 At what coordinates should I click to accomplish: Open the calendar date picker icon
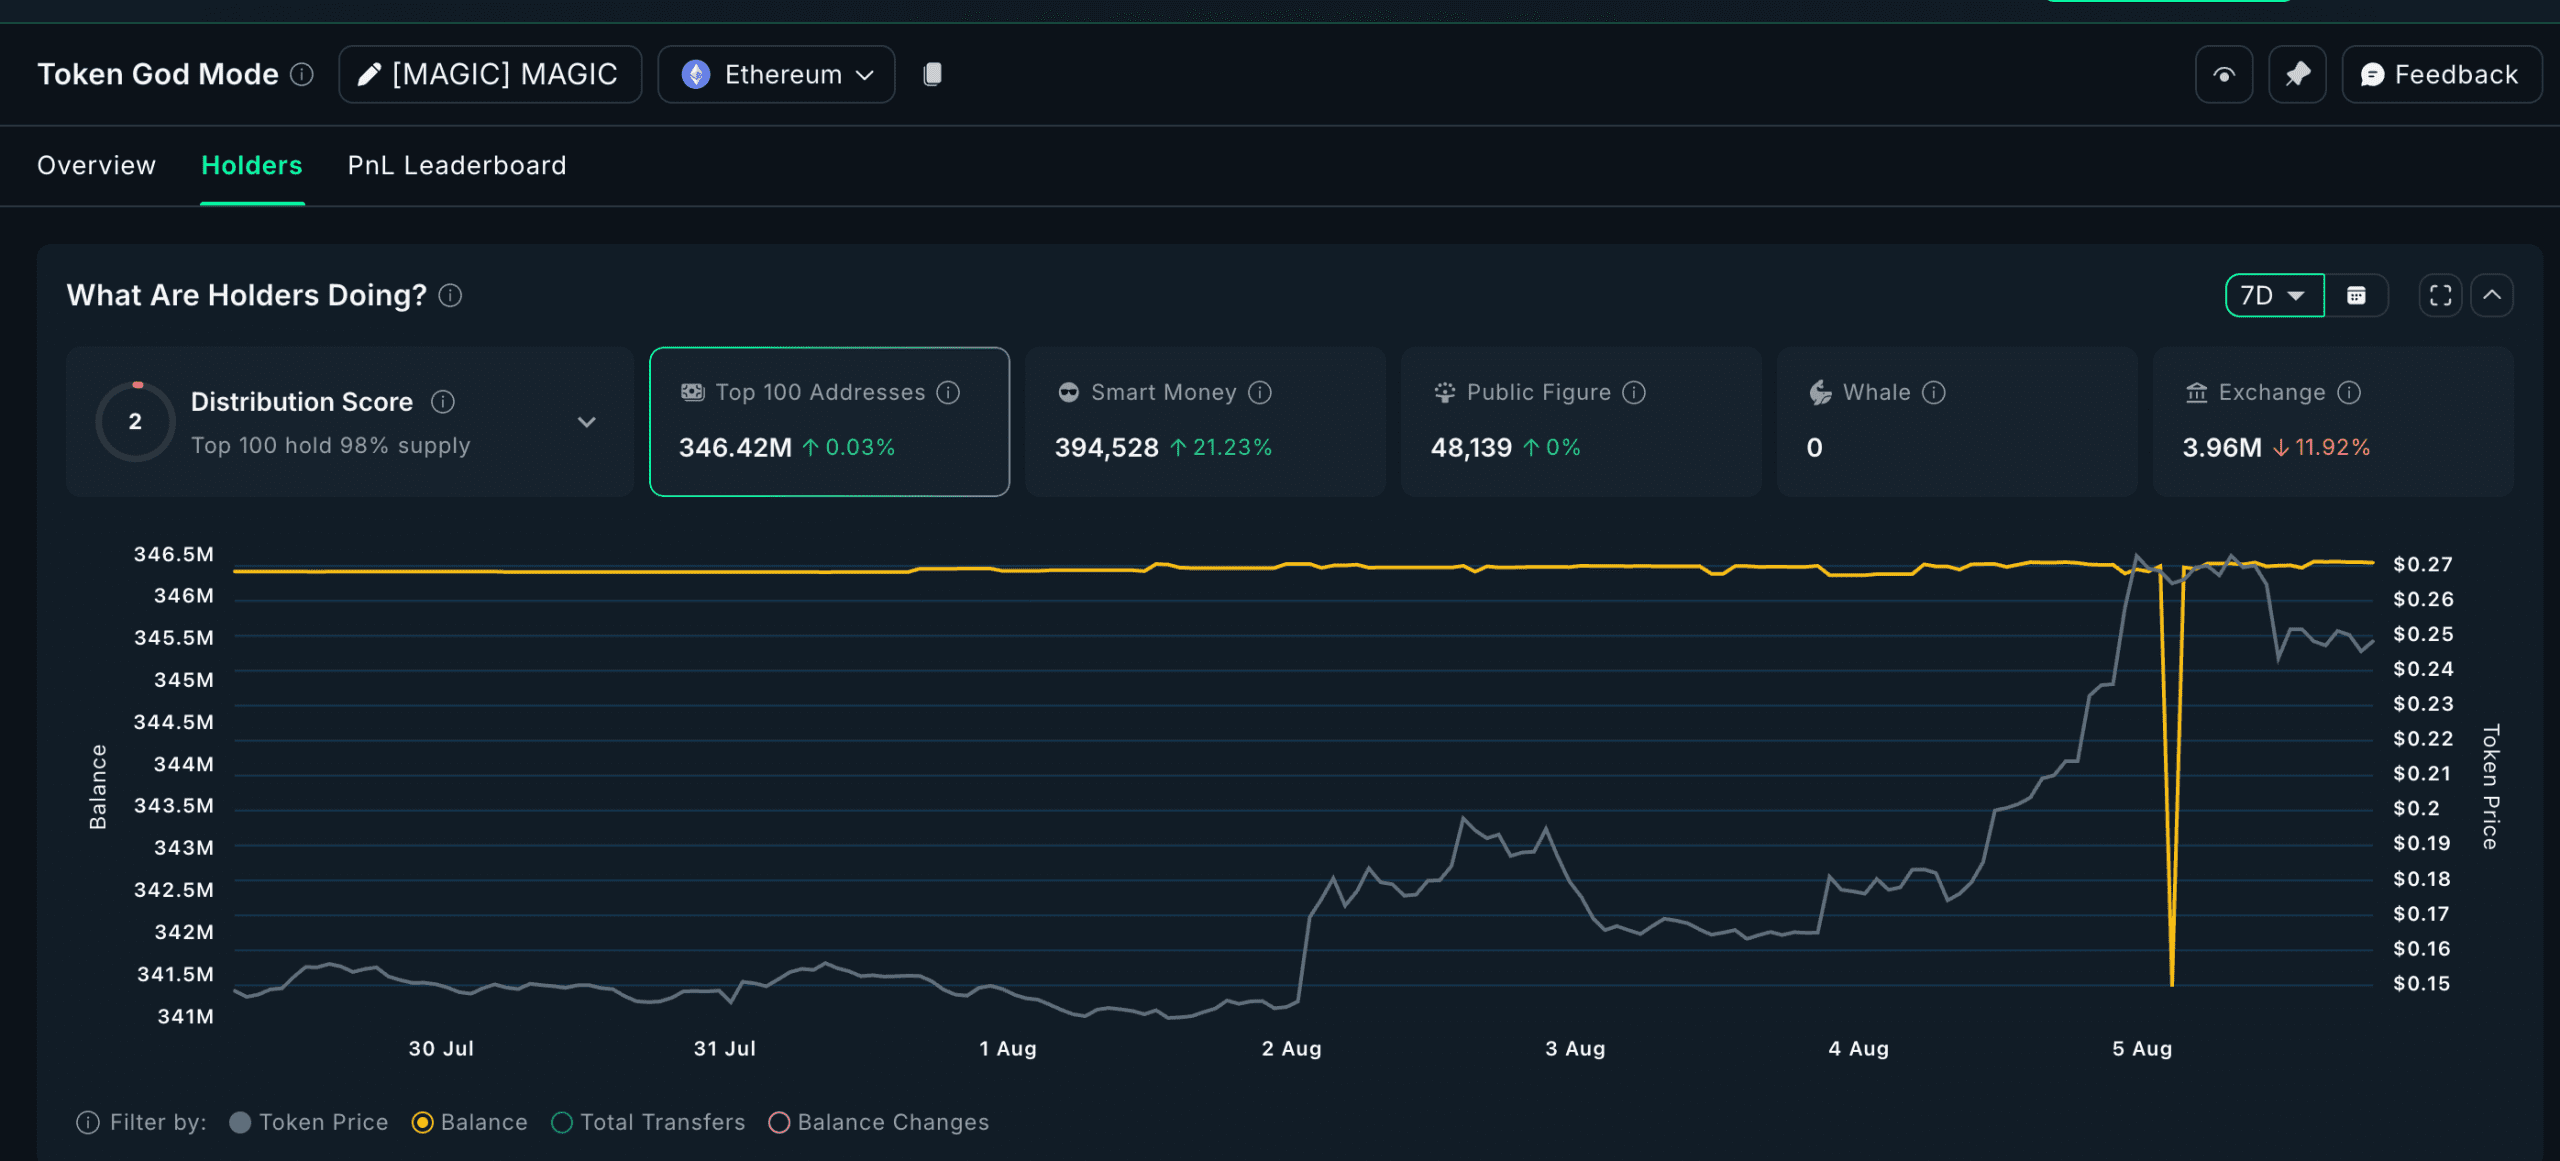[x=2356, y=295]
